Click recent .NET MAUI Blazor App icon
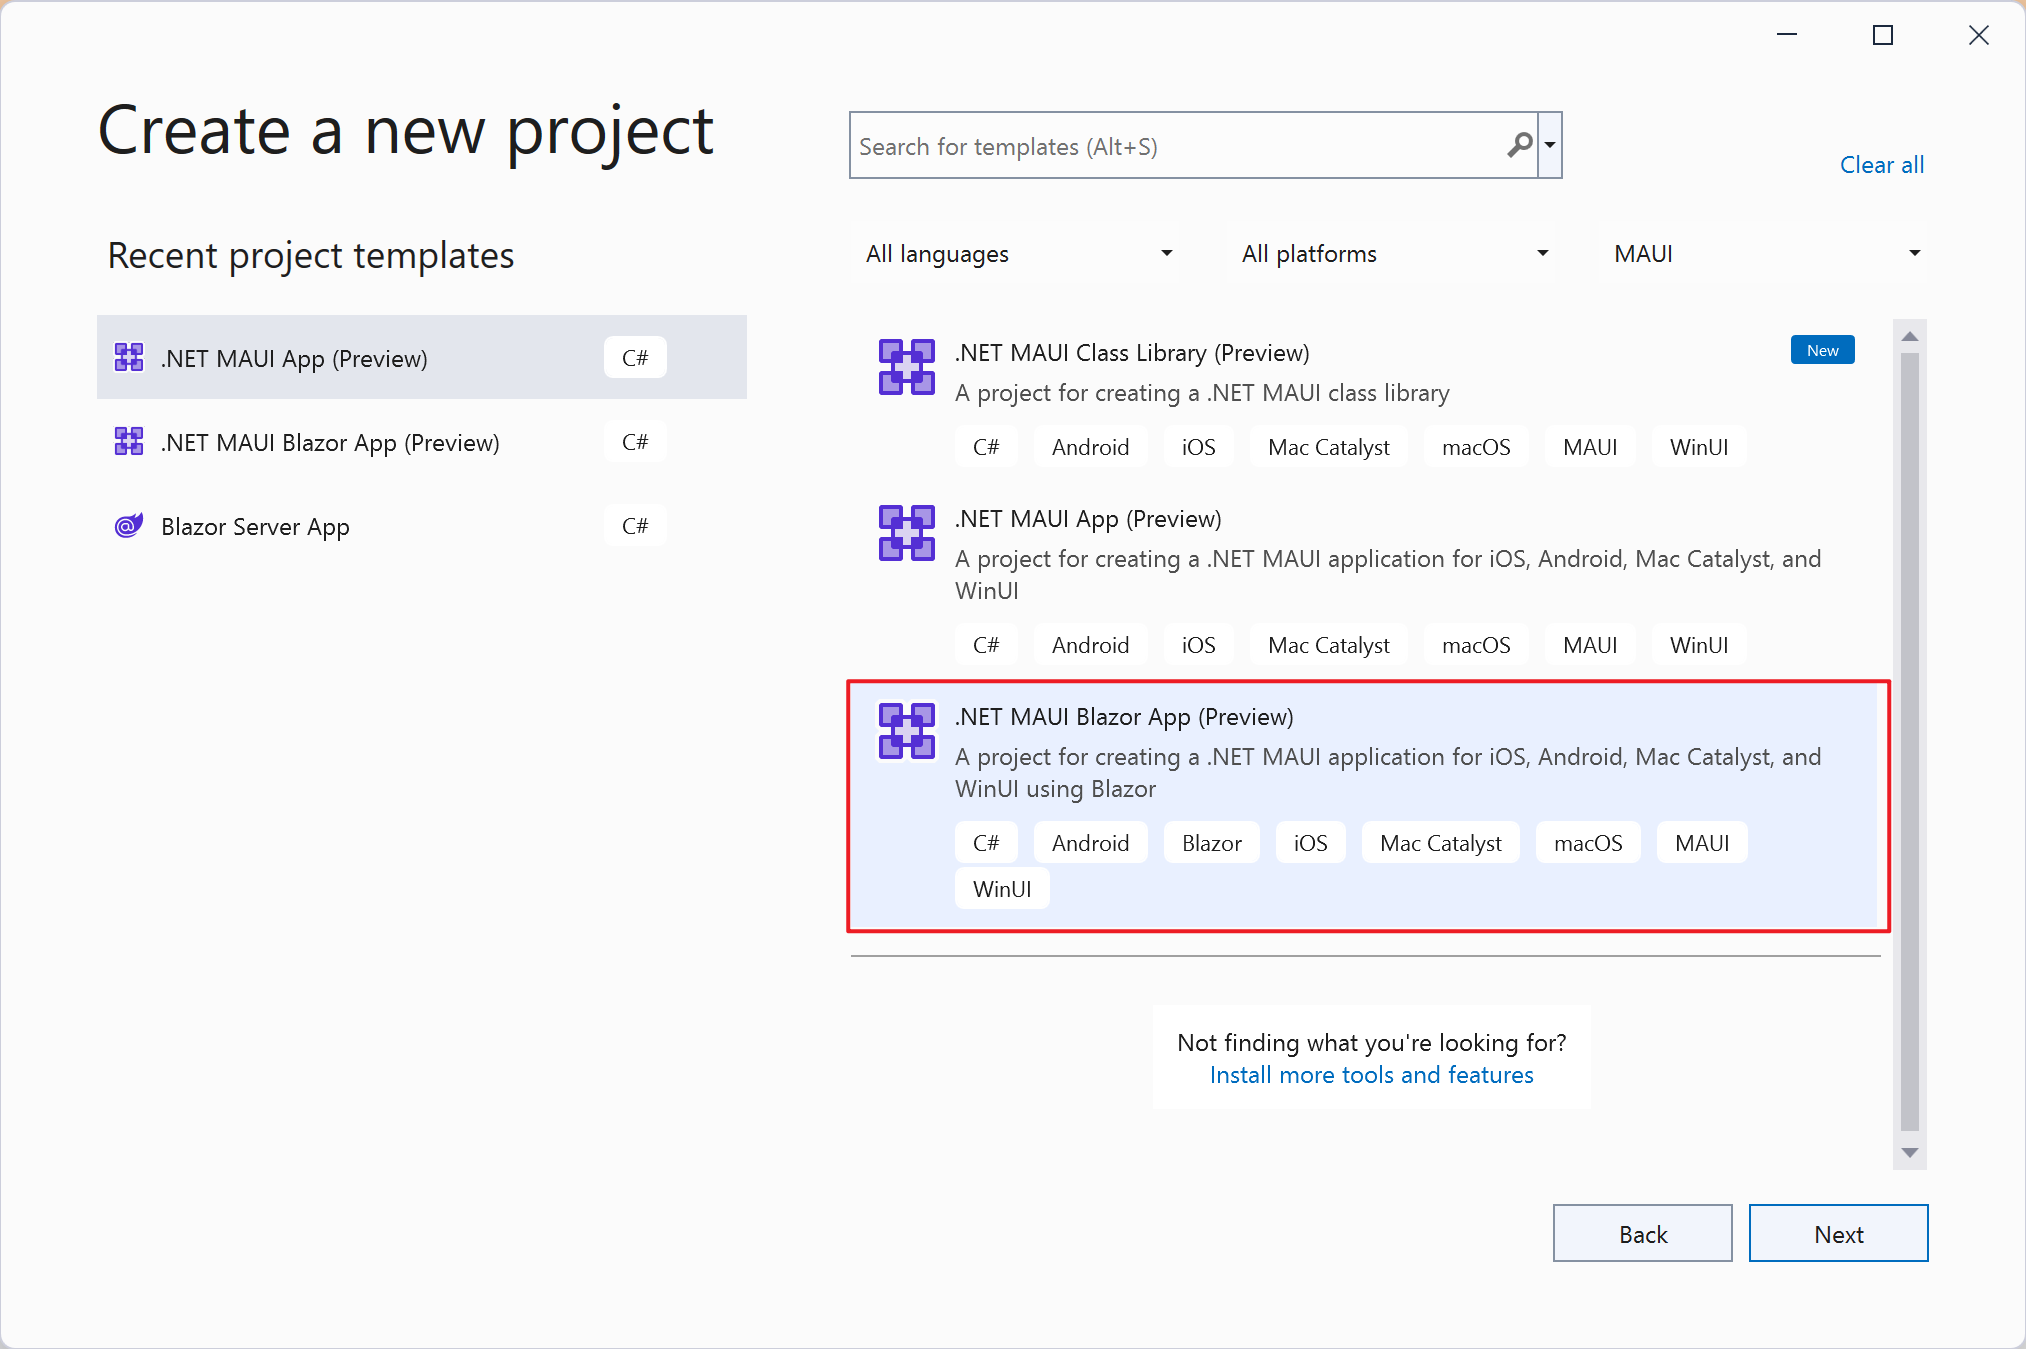Image resolution: width=2026 pixels, height=1349 pixels. 129,442
